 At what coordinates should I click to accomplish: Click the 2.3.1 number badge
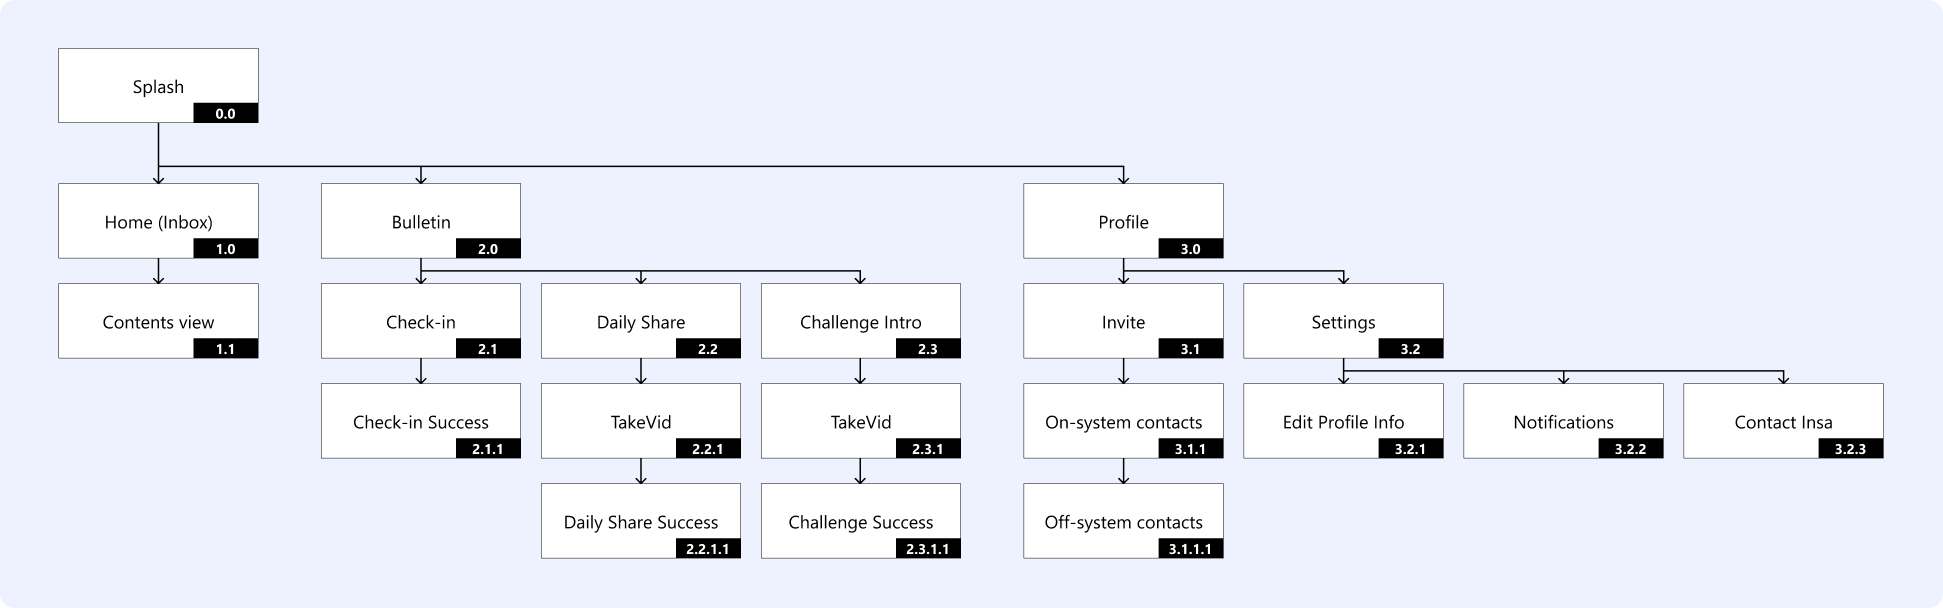[x=928, y=449]
